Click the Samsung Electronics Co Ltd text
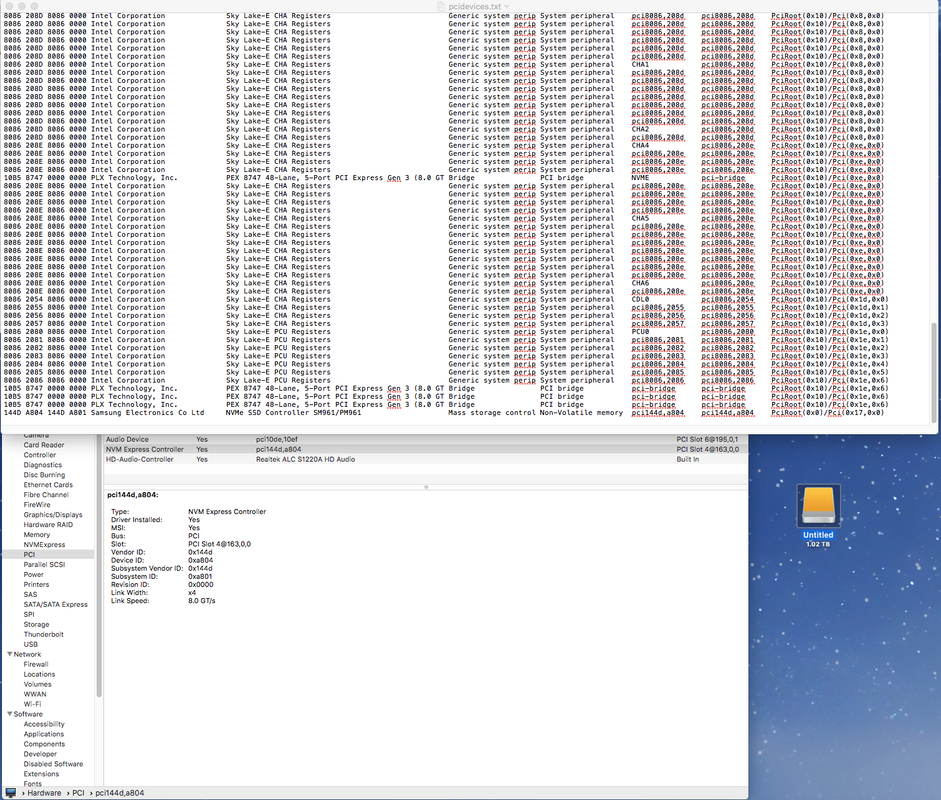Screen dimensions: 941x800 [148, 413]
